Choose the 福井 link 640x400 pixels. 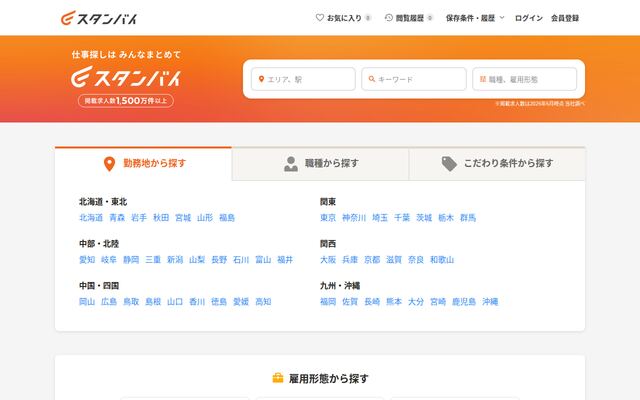[x=285, y=260]
